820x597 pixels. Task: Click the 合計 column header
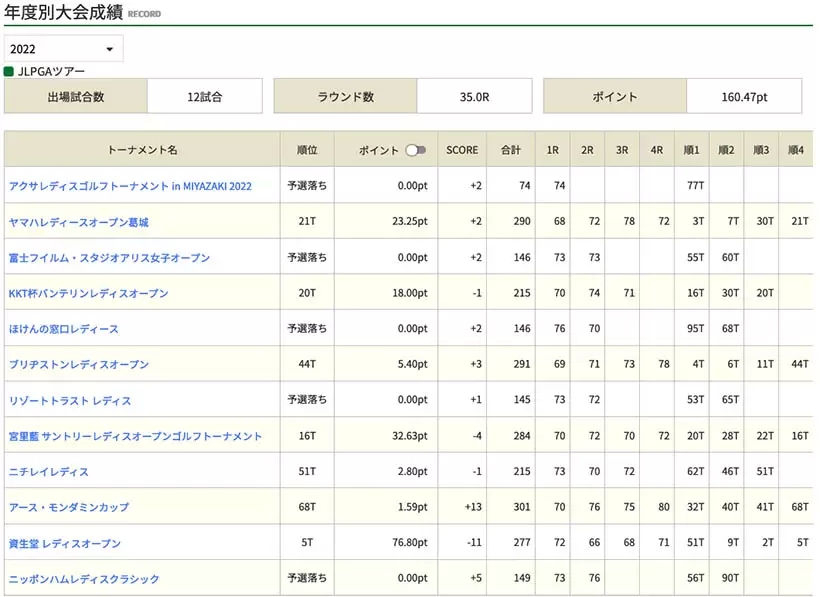511,150
